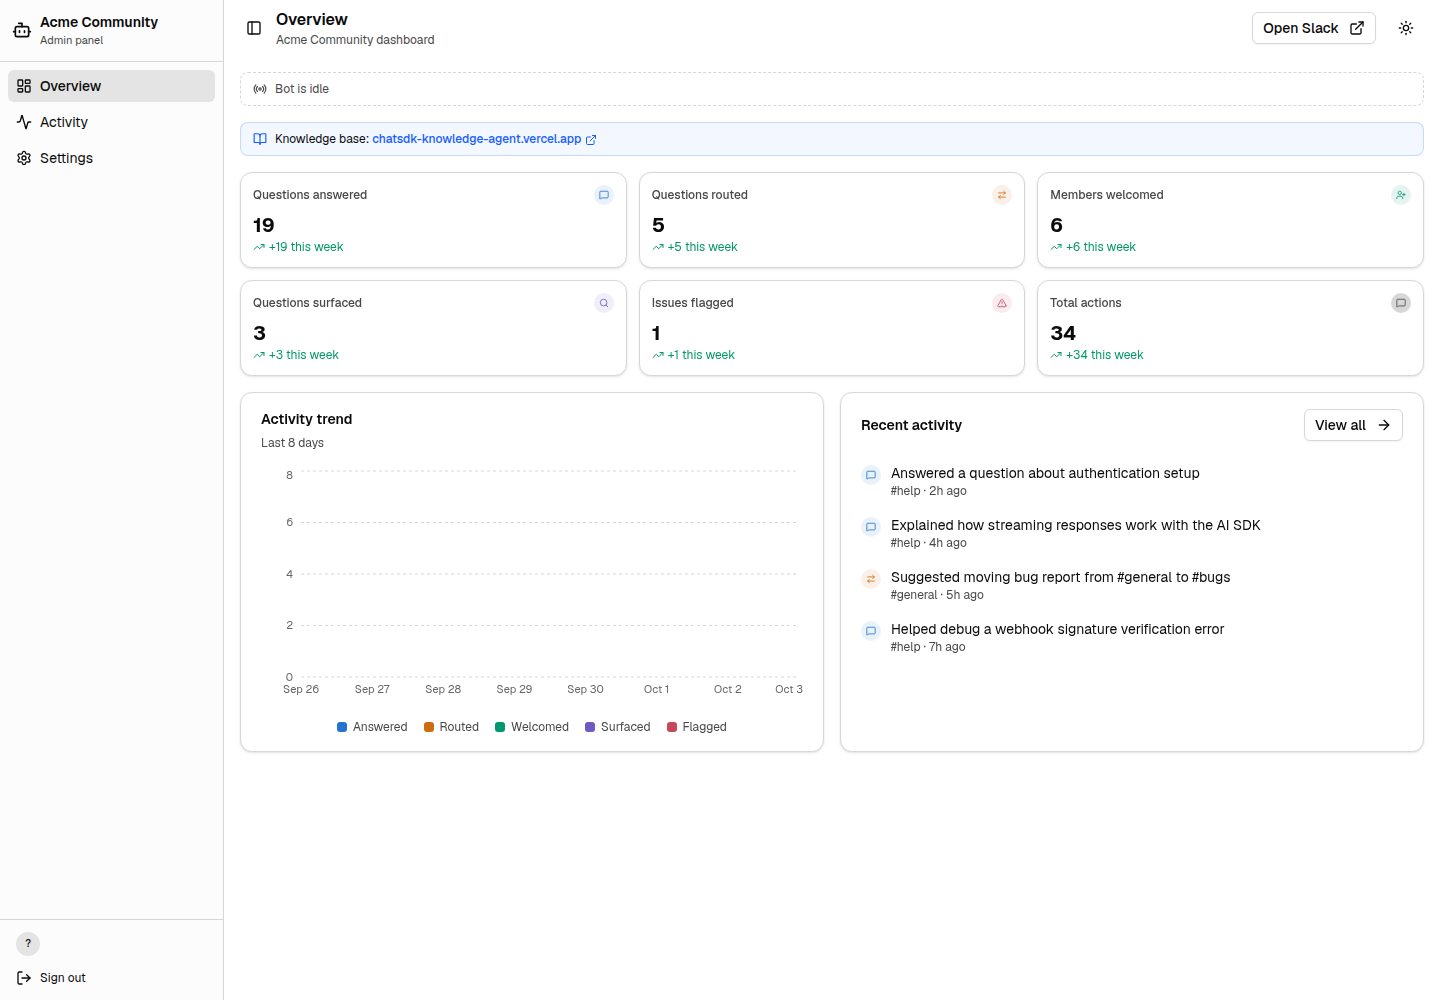This screenshot has height=1000, width=1440.
Task: Click icon beside authentication setup activity
Action: click(871, 475)
